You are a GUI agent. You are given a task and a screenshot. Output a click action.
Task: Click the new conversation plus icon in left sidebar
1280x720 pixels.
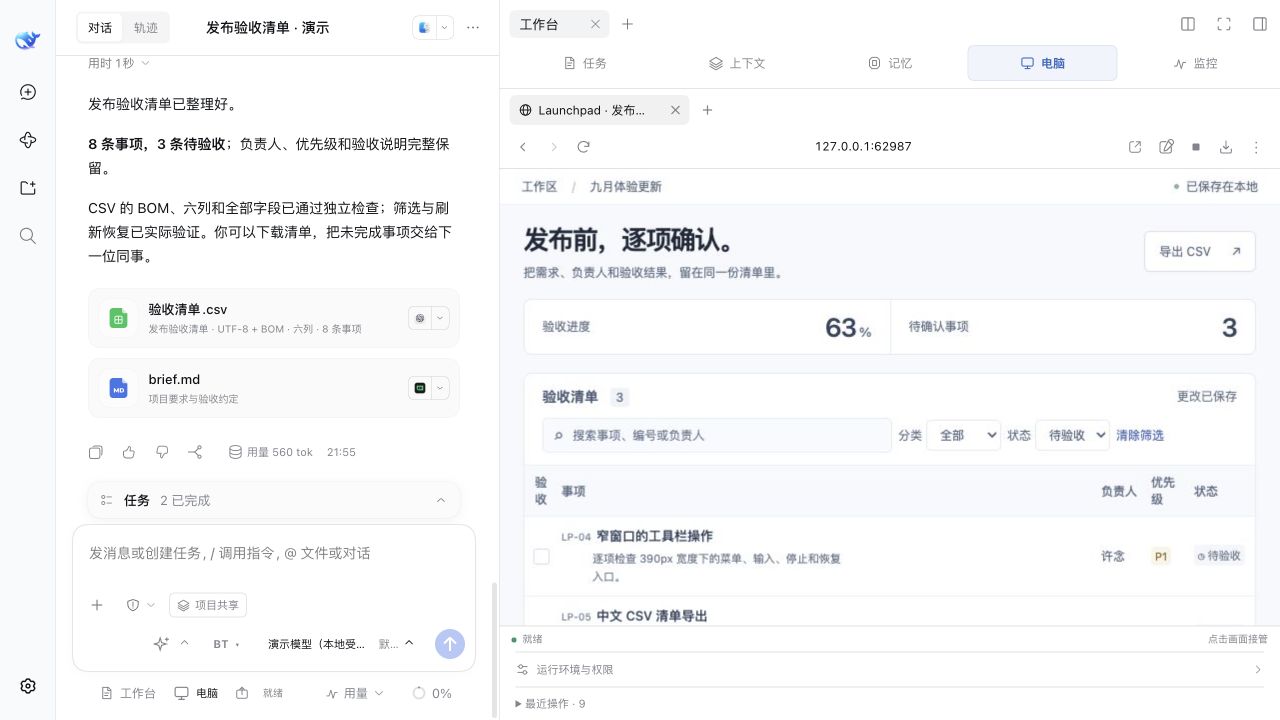(28, 92)
